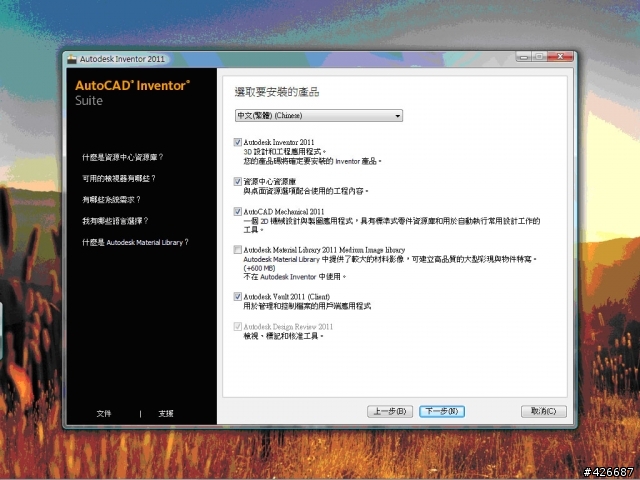Open the 支援 support link

tap(166, 413)
